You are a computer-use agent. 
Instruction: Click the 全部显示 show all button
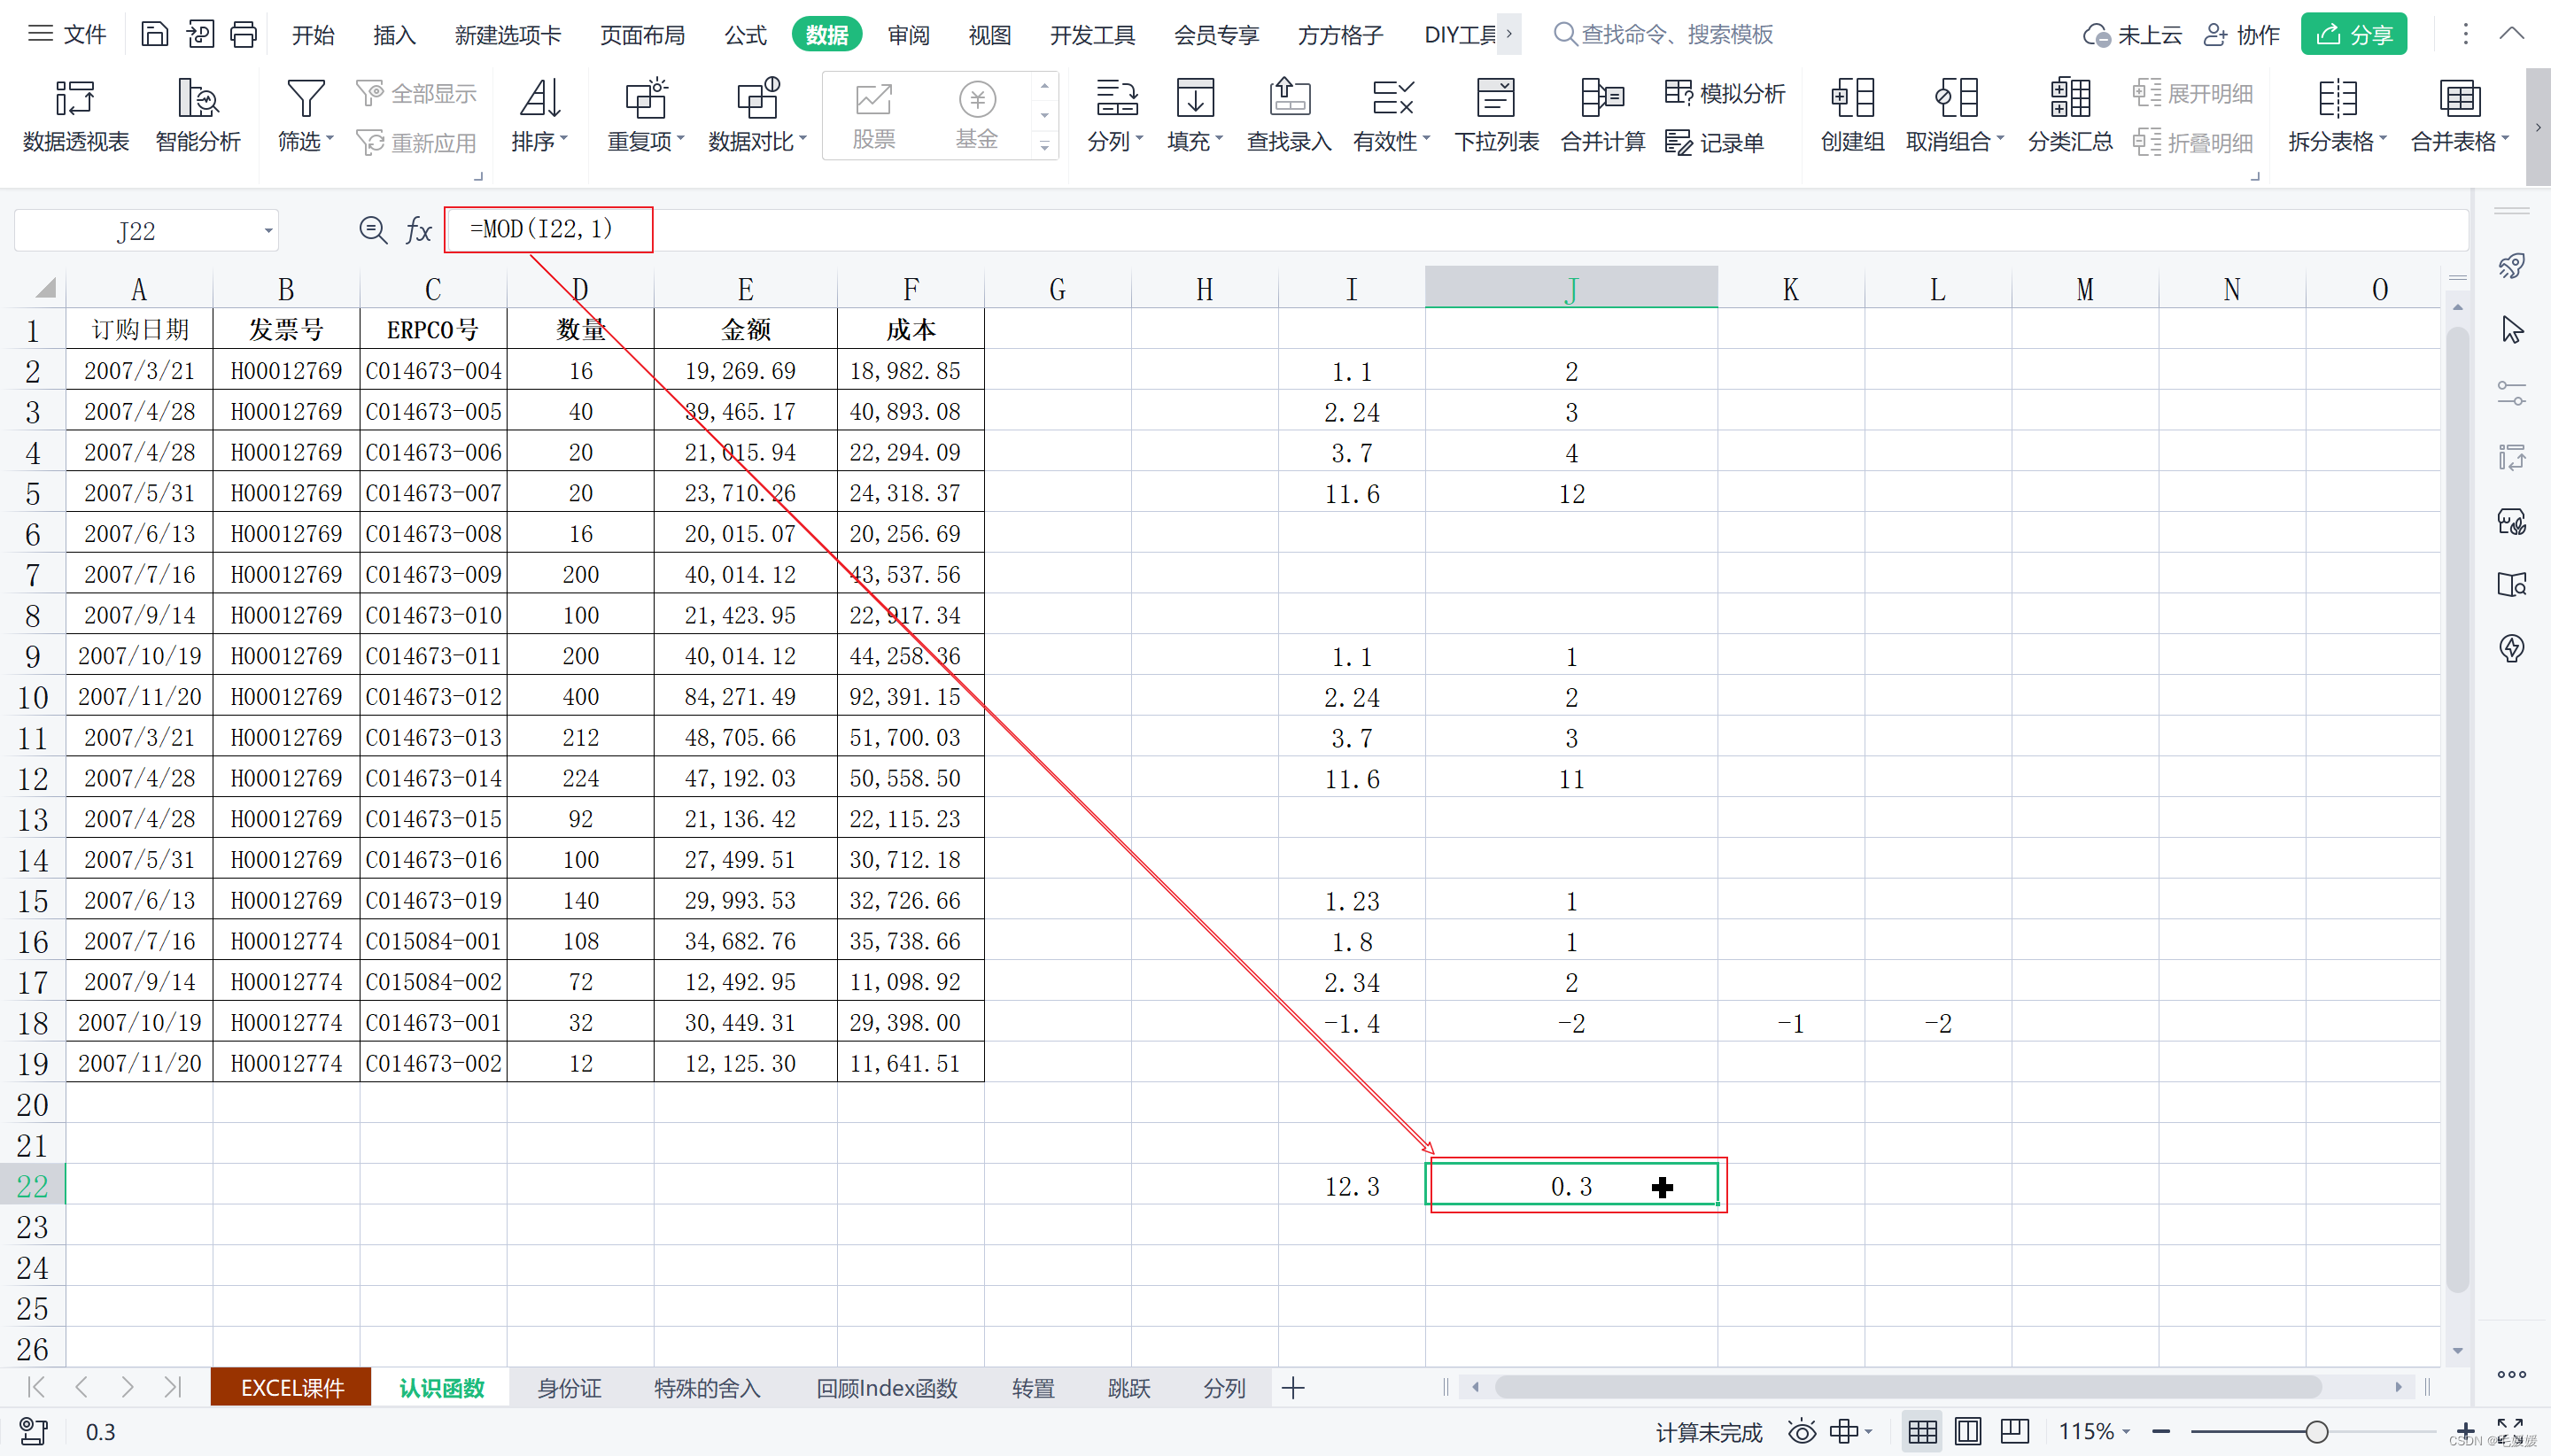coord(416,93)
